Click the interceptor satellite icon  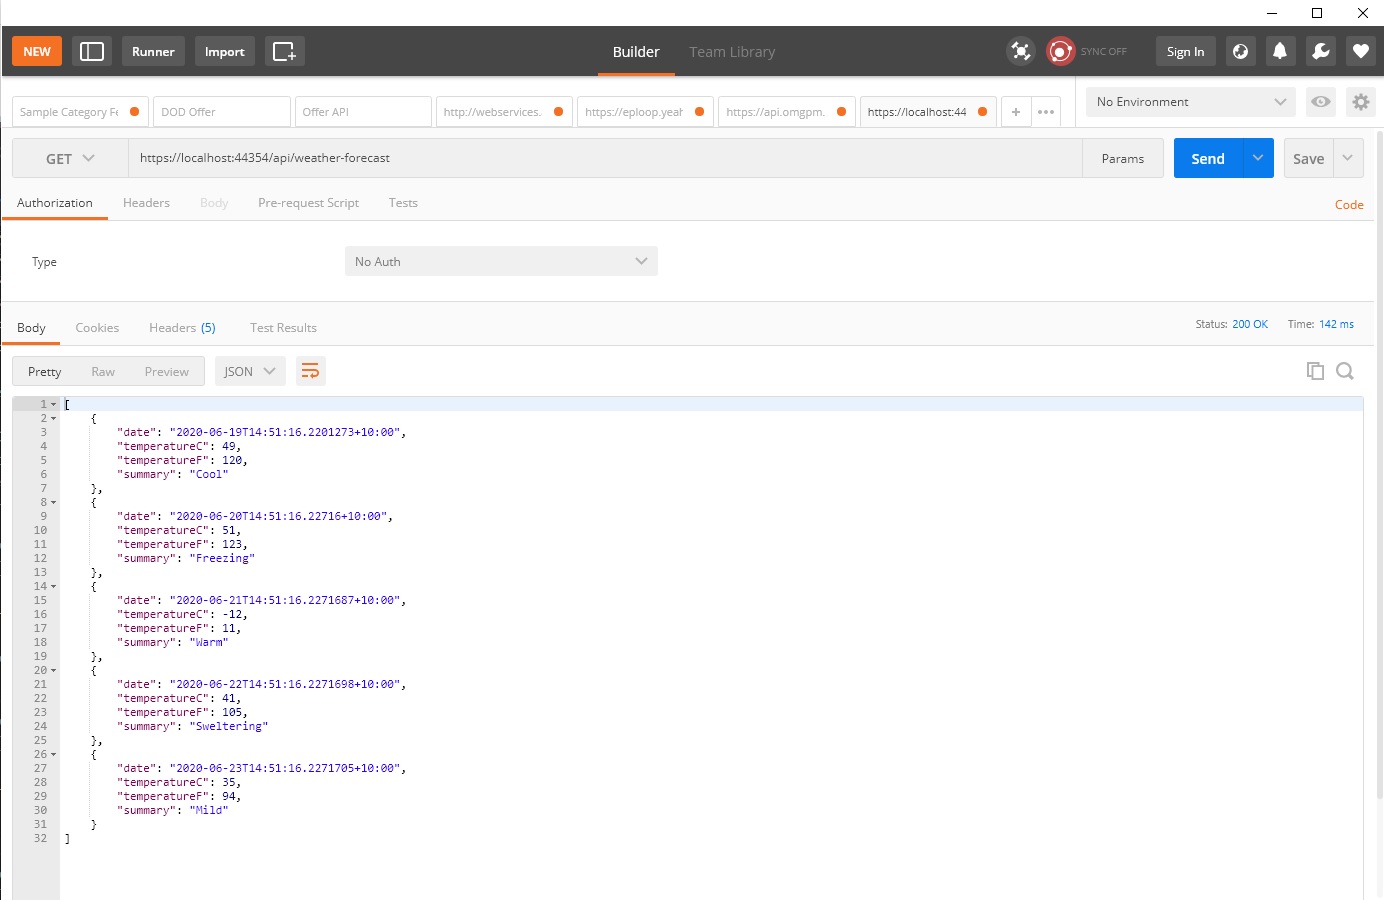[x=1021, y=51]
